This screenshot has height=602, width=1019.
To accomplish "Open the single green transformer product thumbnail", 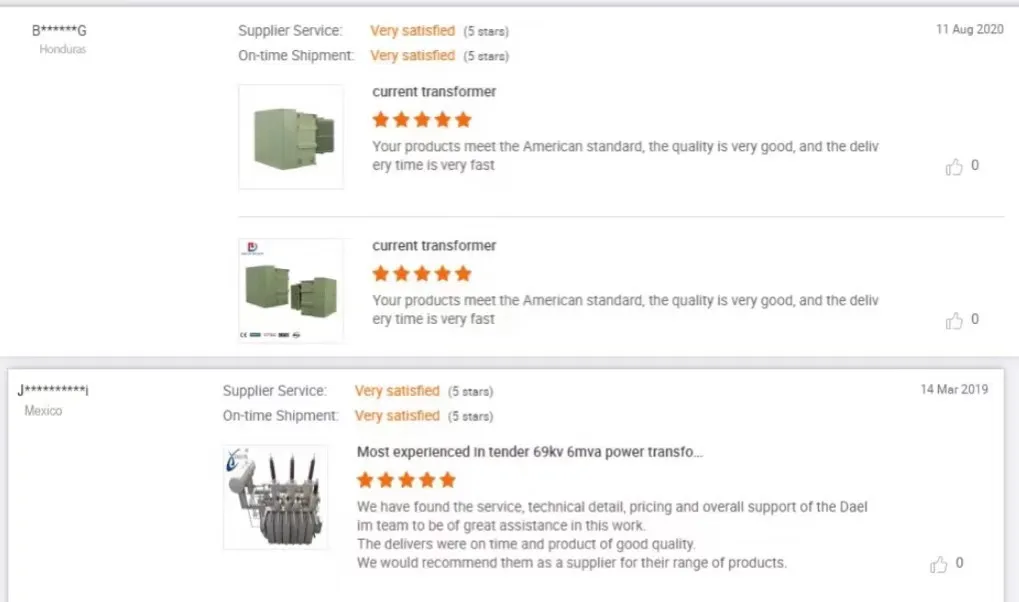I will pyautogui.click(x=290, y=137).
